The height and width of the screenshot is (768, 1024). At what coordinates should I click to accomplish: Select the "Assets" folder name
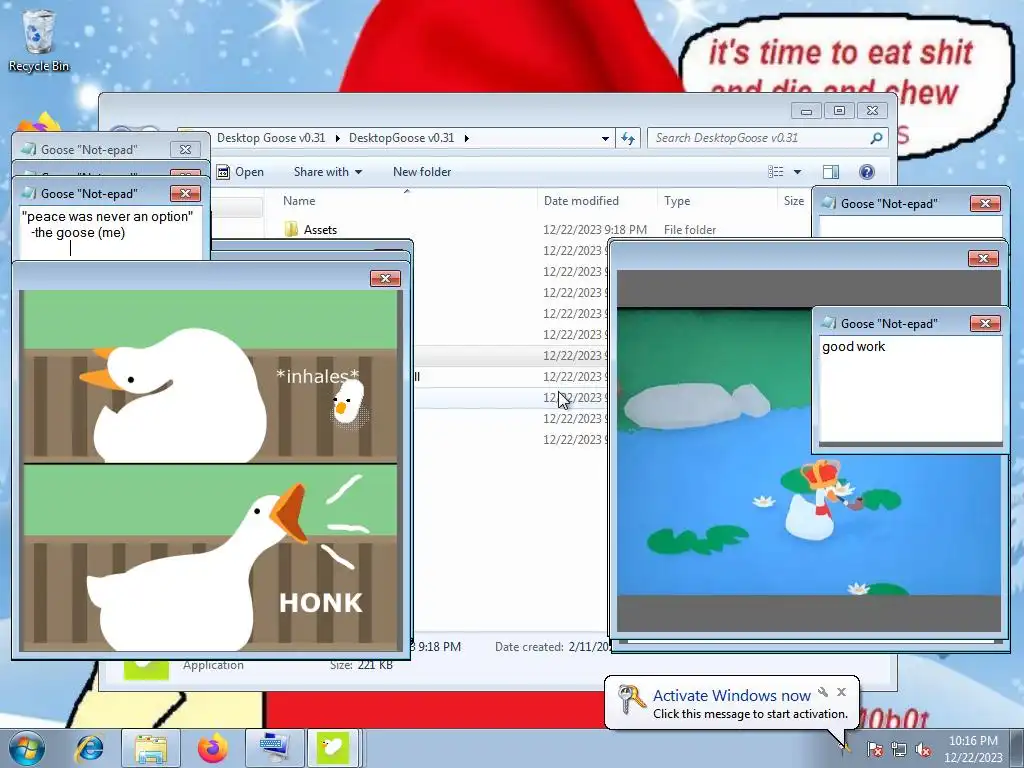tap(320, 229)
